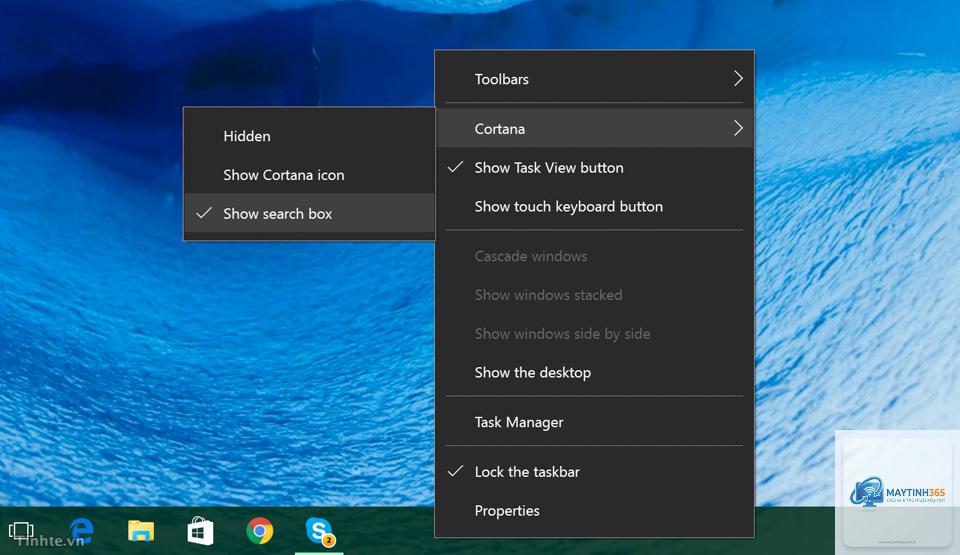Open Microsoft Edge from the taskbar

81,530
